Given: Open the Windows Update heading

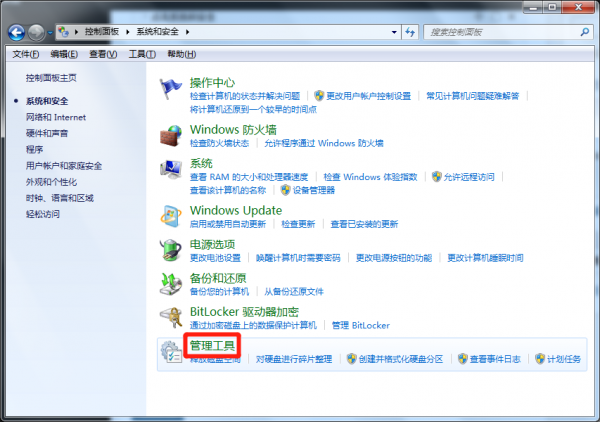Looking at the screenshot, I should coord(236,210).
